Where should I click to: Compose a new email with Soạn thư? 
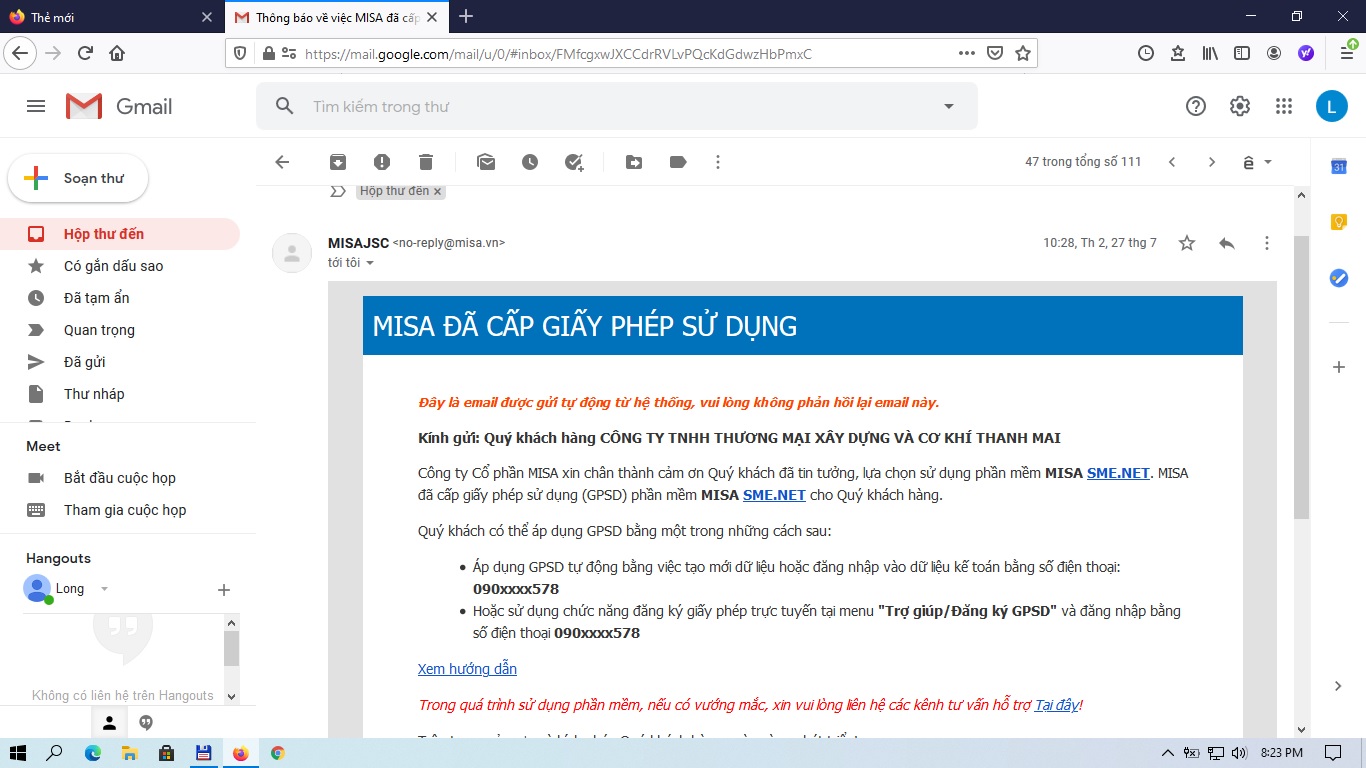(78, 178)
